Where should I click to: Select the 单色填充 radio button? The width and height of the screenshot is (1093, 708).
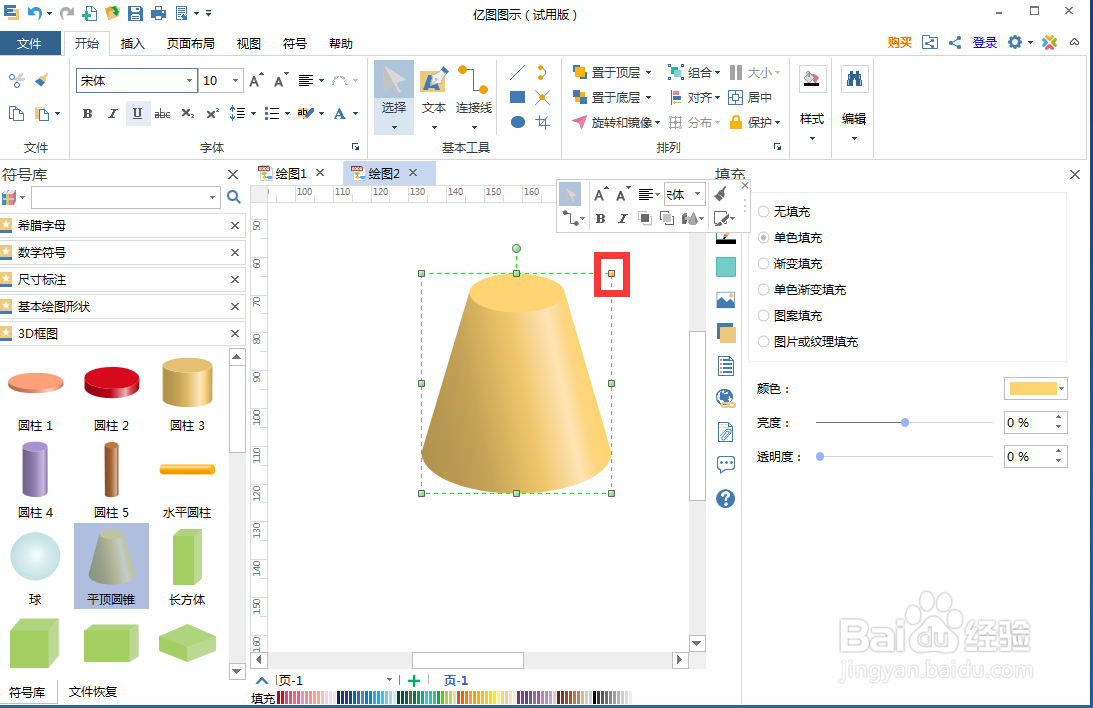pyautogui.click(x=763, y=236)
